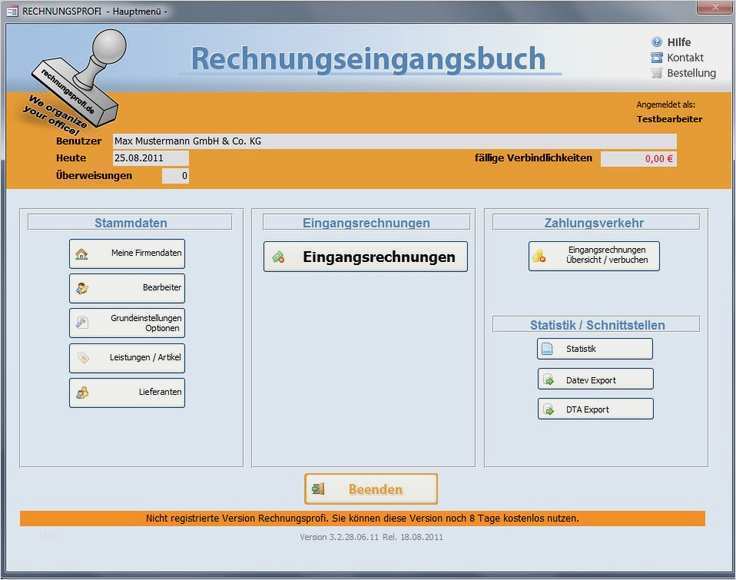Click the Lieferanten supplier icon
Viewport: 736px width, 580px height.
[82, 393]
